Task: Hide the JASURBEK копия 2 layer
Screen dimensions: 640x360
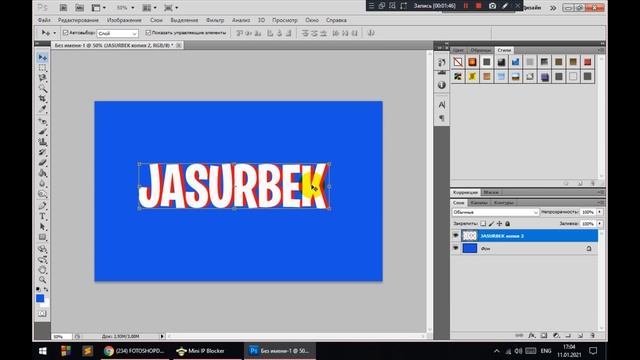Action: pos(456,236)
